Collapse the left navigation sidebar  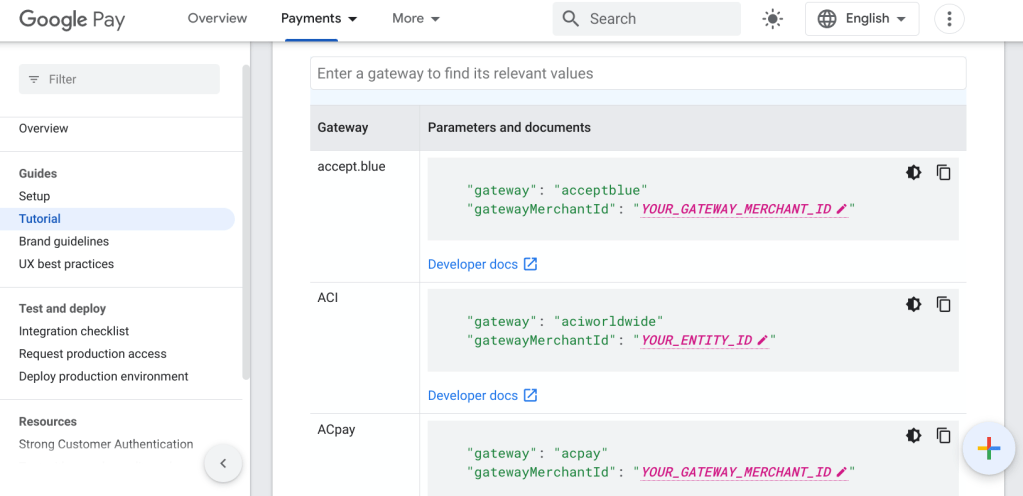click(223, 463)
